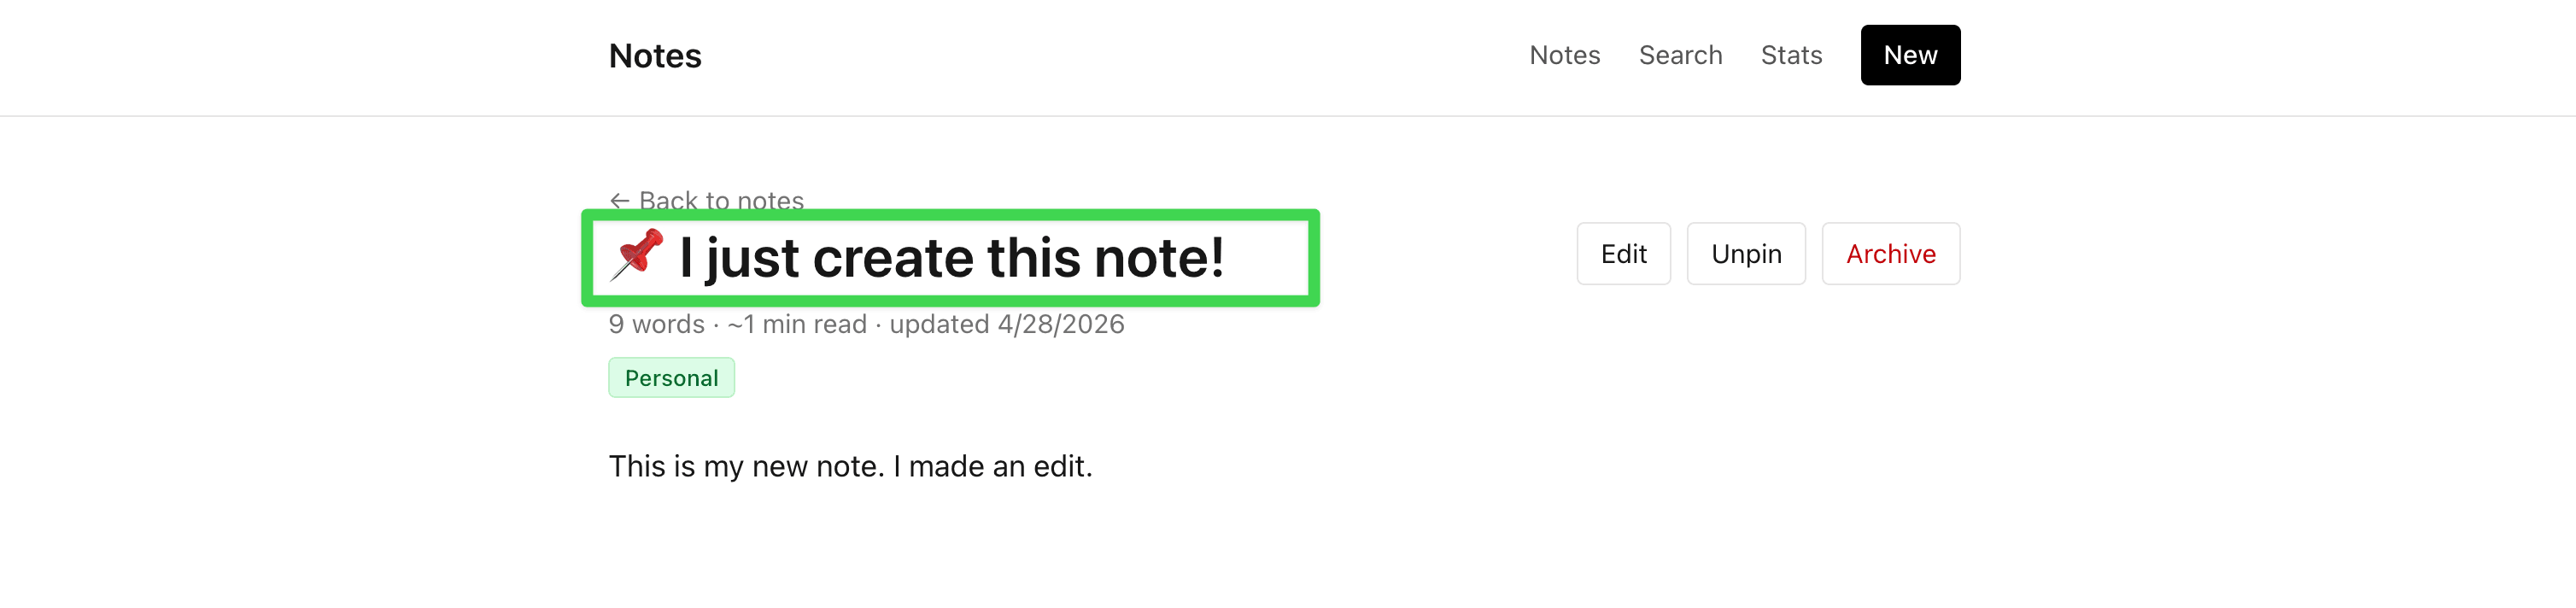The image size is (2576, 608).
Task: Click the "~1 min read" estimate text
Action: pyautogui.click(x=797, y=324)
